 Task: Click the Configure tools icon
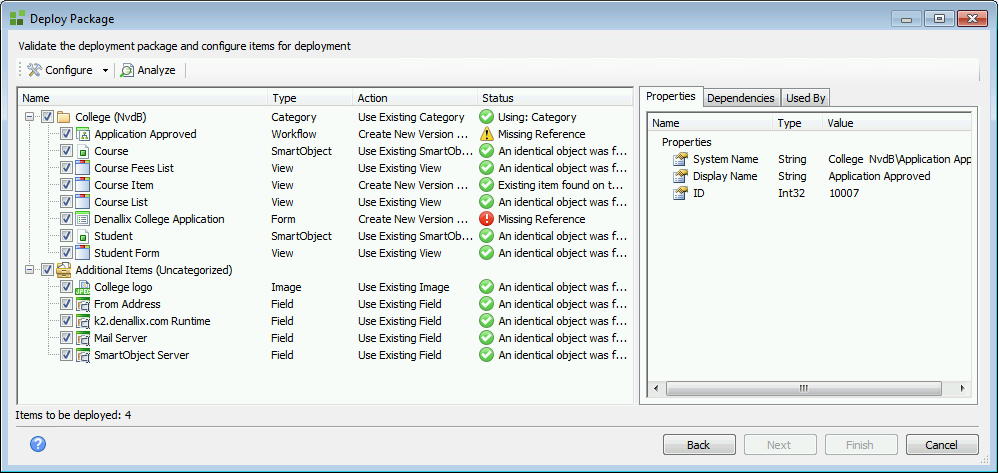point(35,70)
